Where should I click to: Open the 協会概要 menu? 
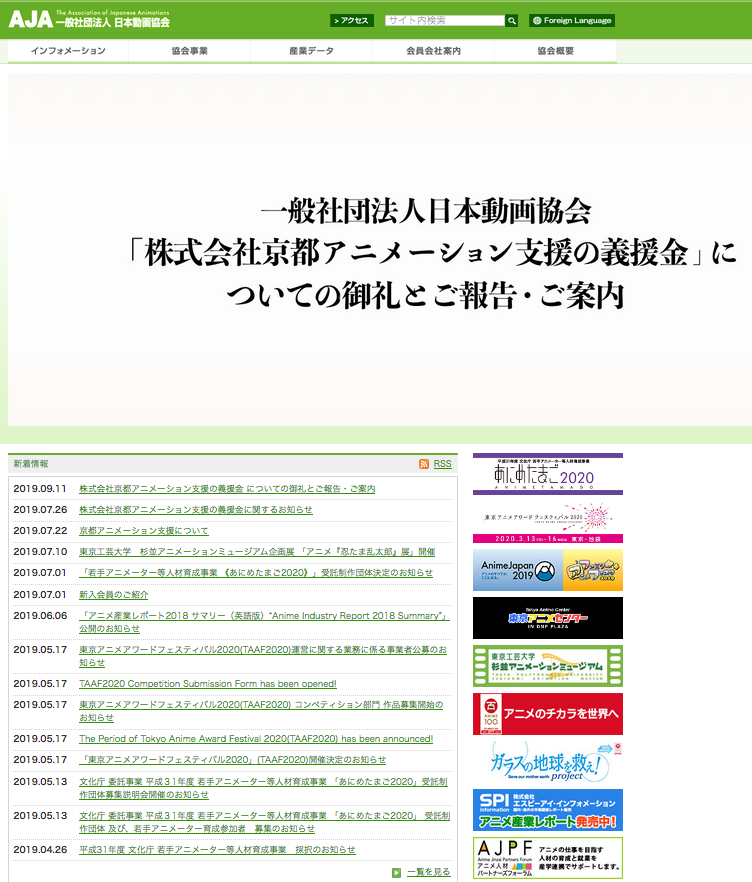pyautogui.click(x=556, y=51)
